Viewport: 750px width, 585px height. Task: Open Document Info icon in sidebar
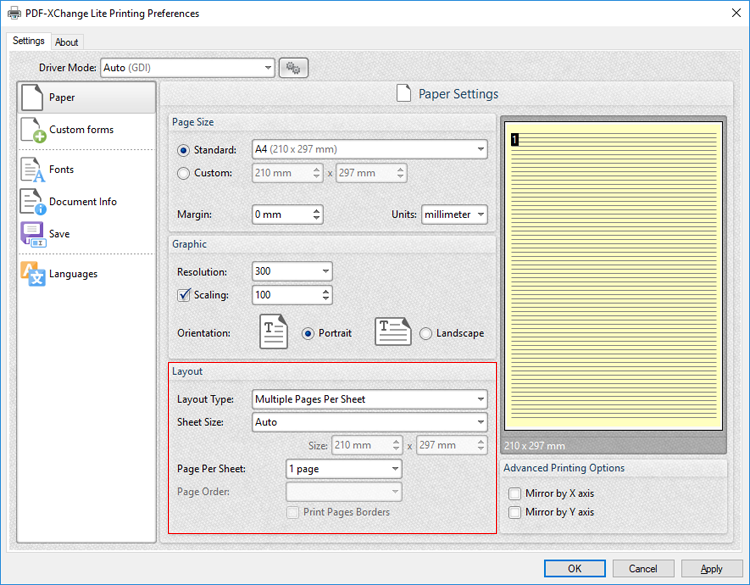point(33,201)
